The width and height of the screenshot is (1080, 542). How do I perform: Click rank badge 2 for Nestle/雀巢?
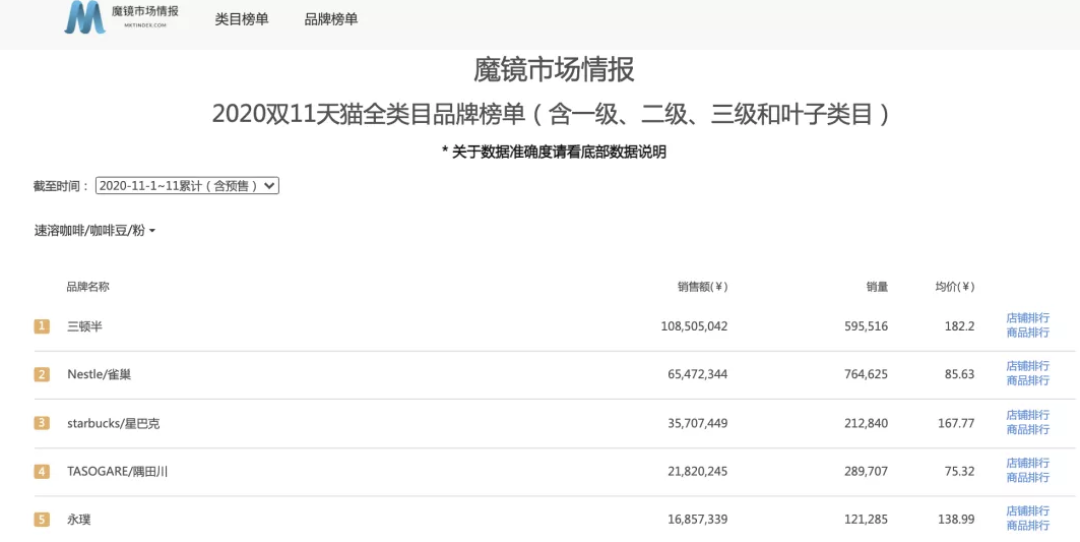coord(42,375)
